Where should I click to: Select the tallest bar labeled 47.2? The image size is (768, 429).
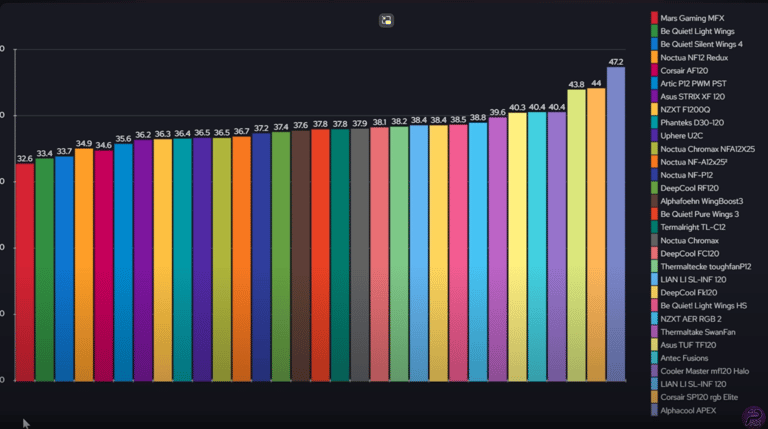pos(616,224)
